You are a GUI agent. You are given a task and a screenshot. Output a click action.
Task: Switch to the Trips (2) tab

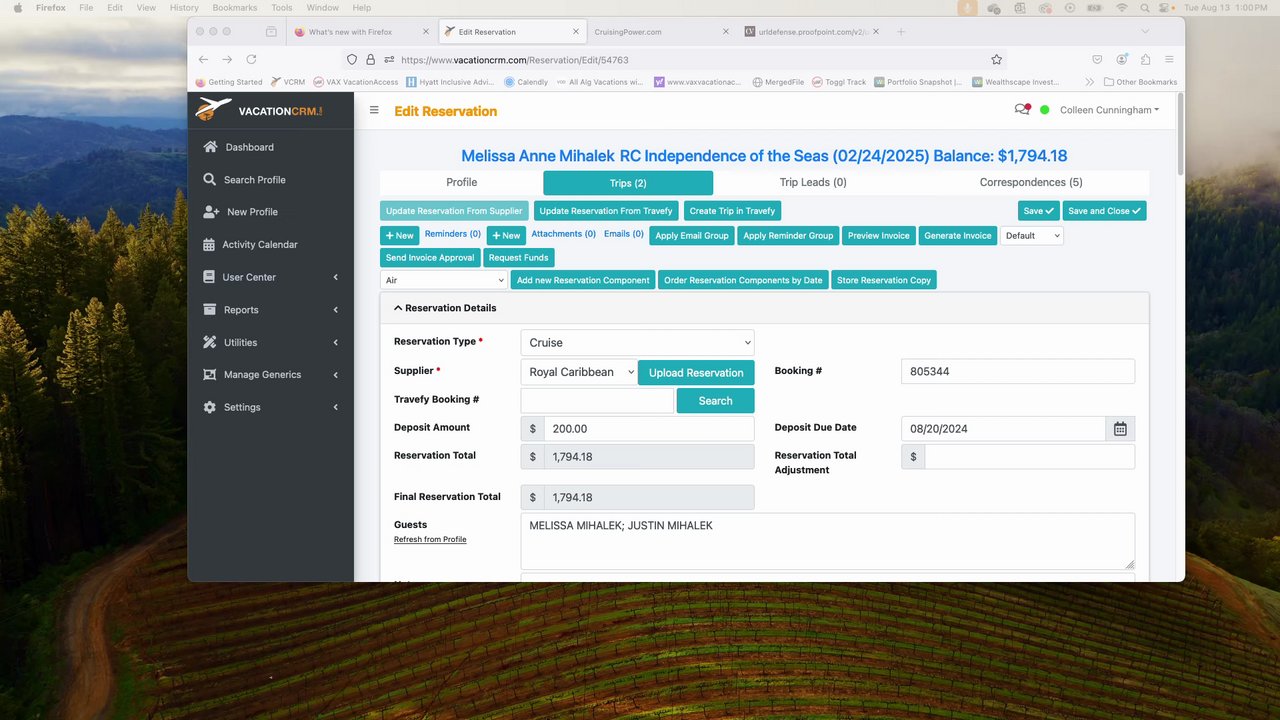(x=628, y=183)
